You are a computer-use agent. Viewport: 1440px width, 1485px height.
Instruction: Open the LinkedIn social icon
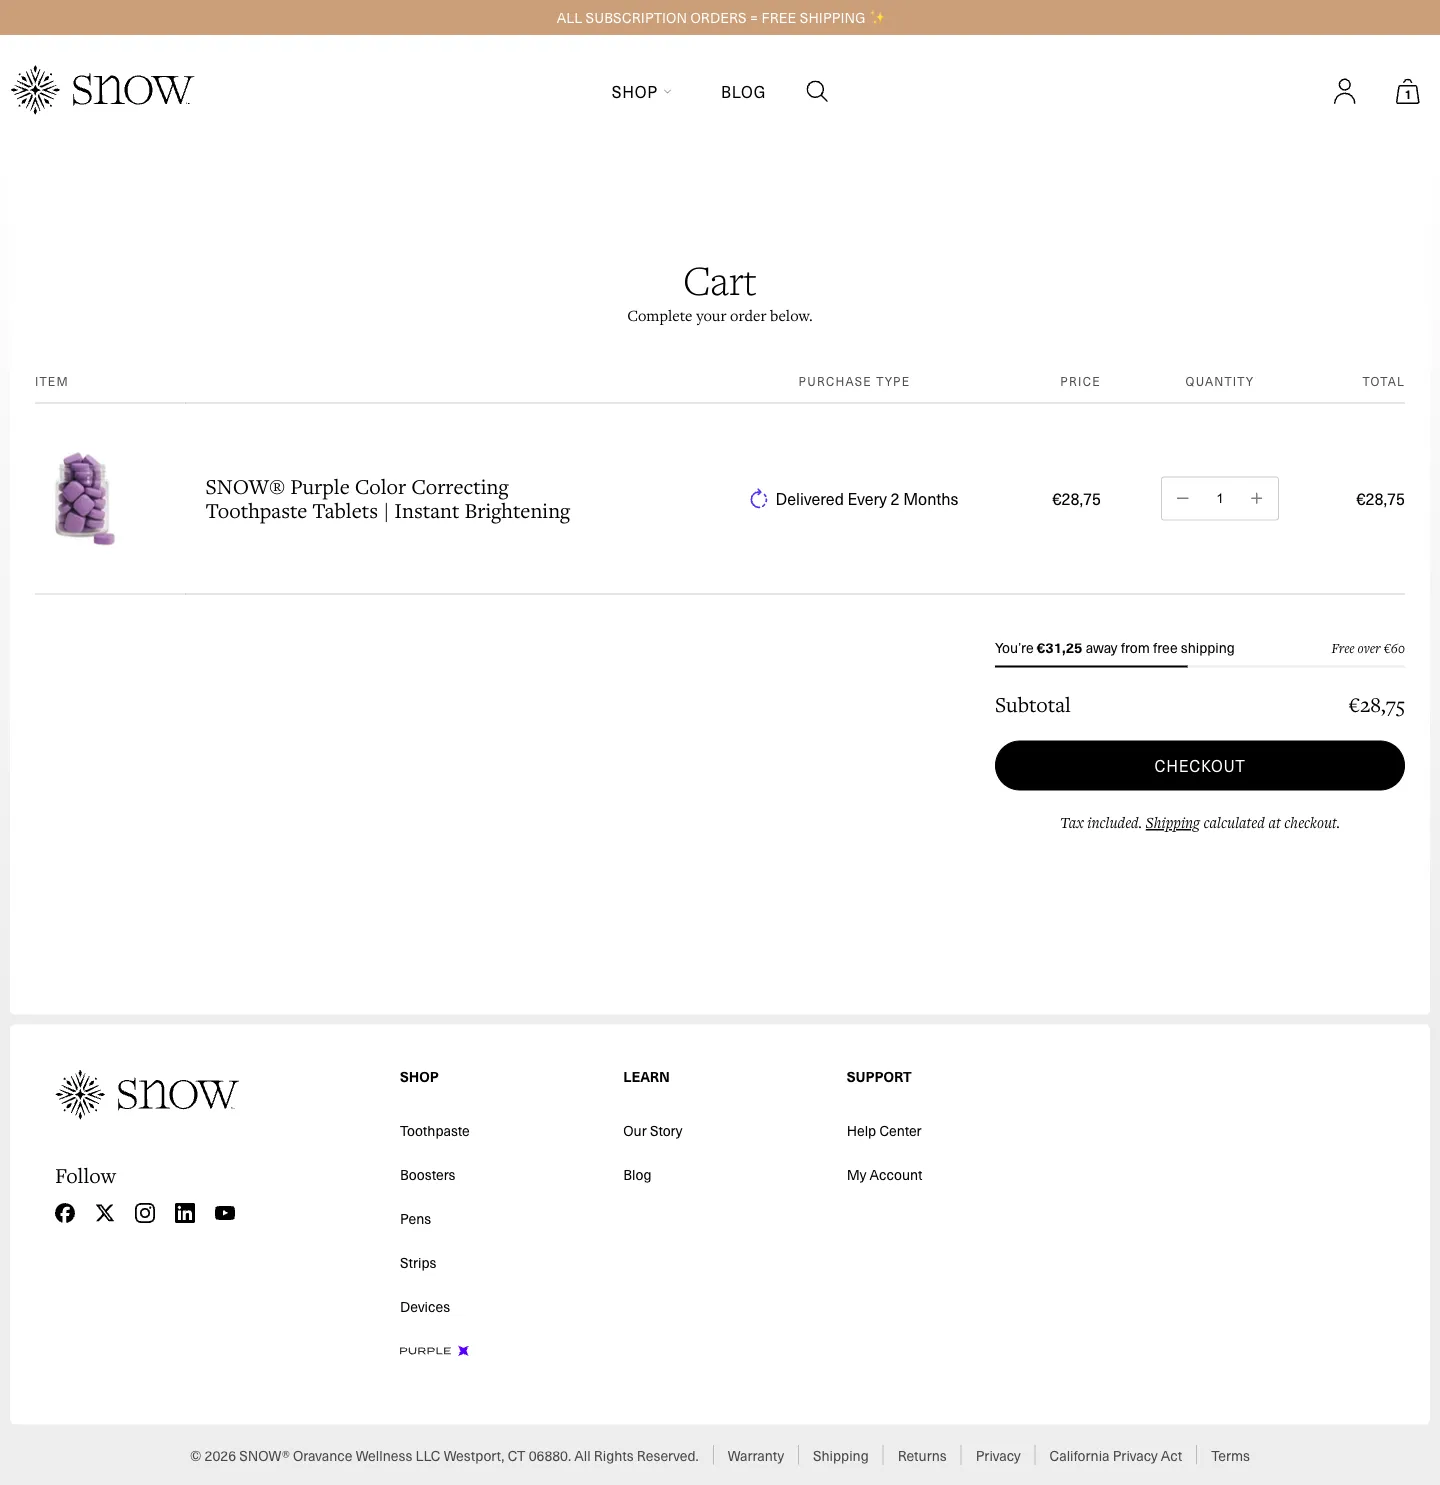[x=185, y=1213]
